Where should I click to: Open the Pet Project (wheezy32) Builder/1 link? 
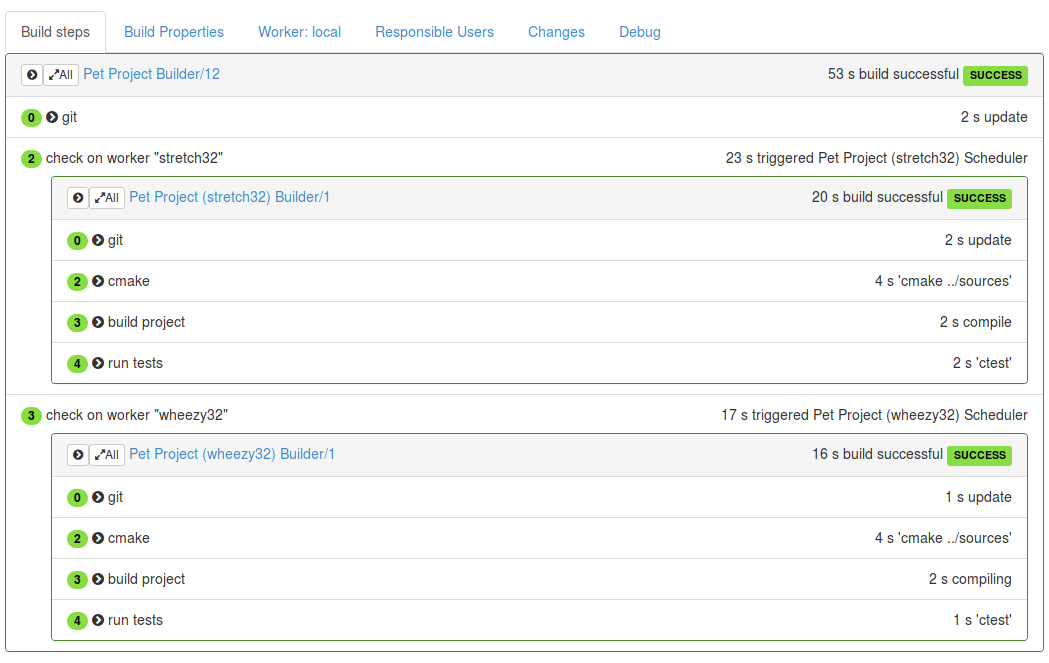[231, 454]
